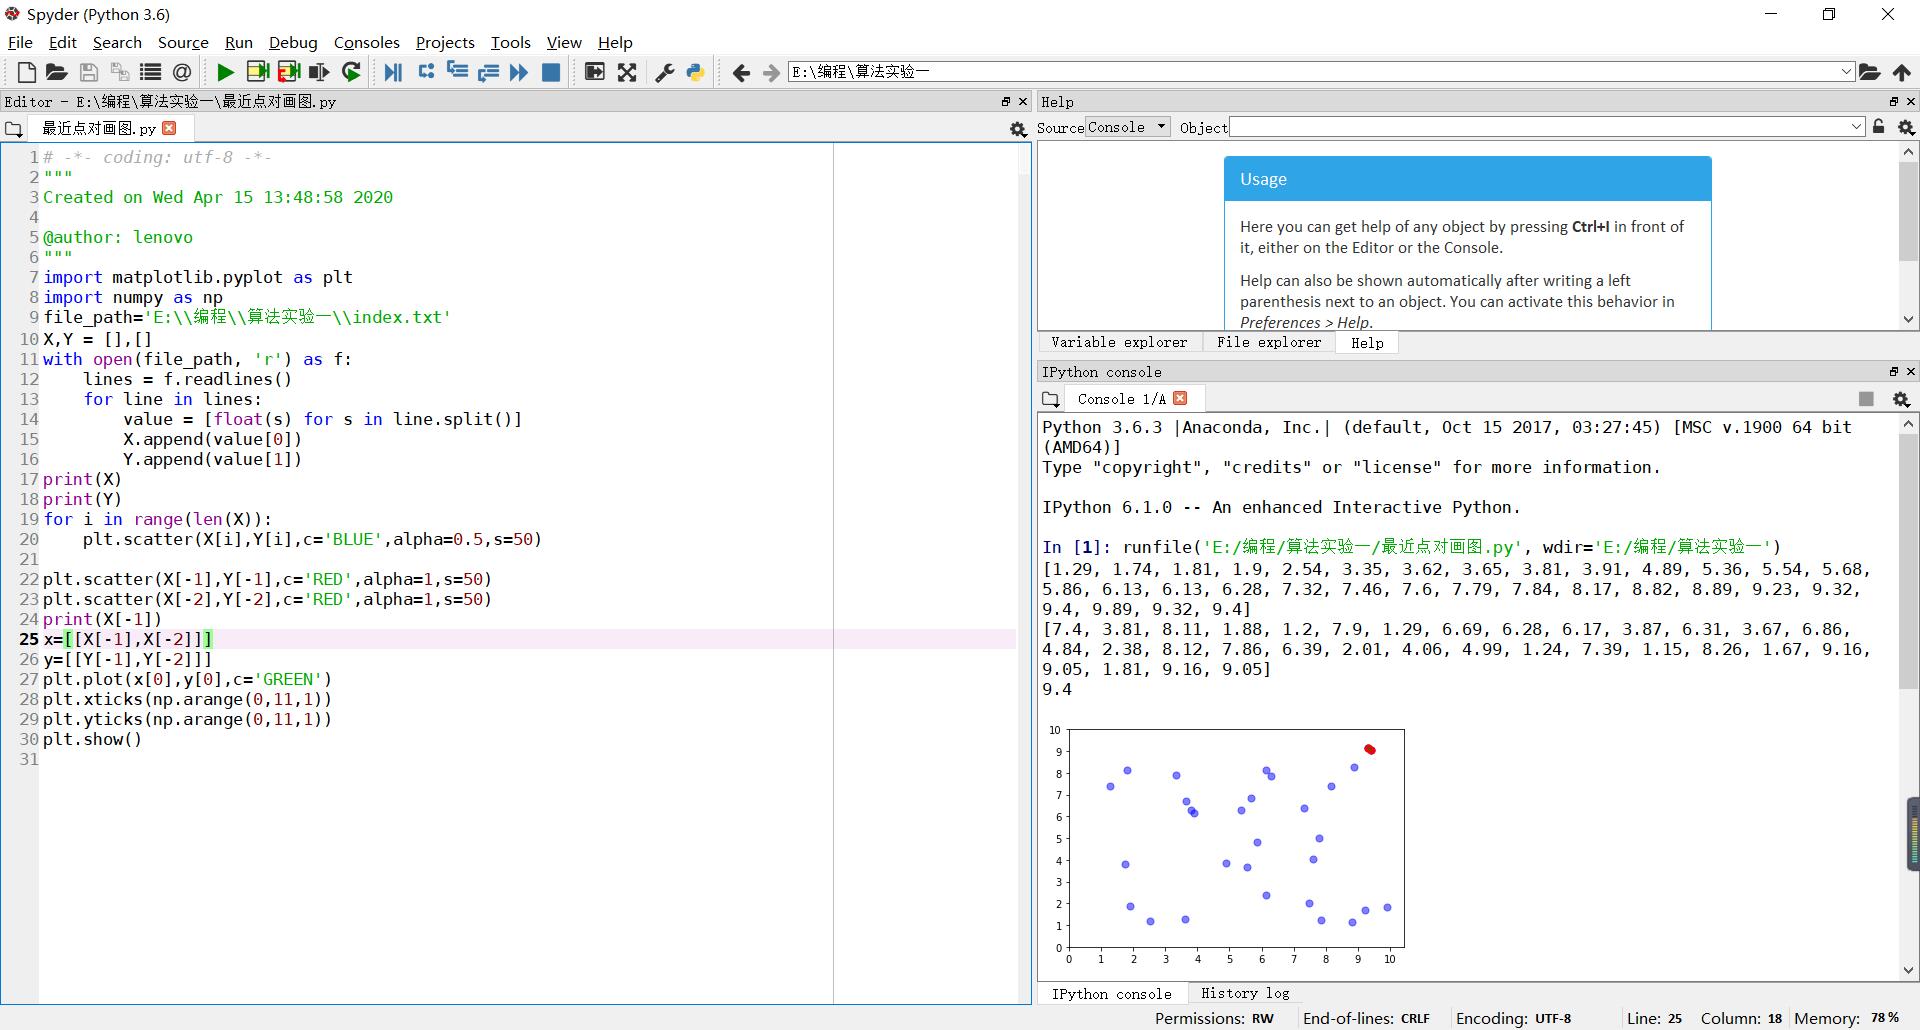This screenshot has height=1030, width=1920.
Task: Open PYTHONPATH manager Python icon
Action: point(695,72)
